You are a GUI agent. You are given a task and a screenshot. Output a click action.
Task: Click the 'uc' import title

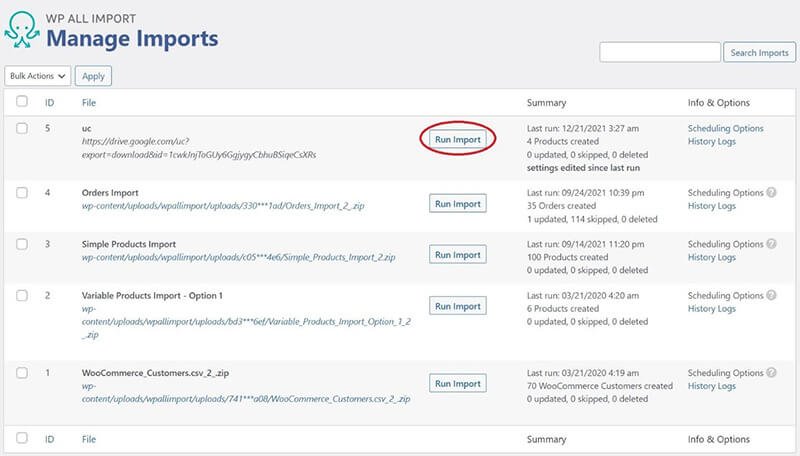[x=87, y=129]
